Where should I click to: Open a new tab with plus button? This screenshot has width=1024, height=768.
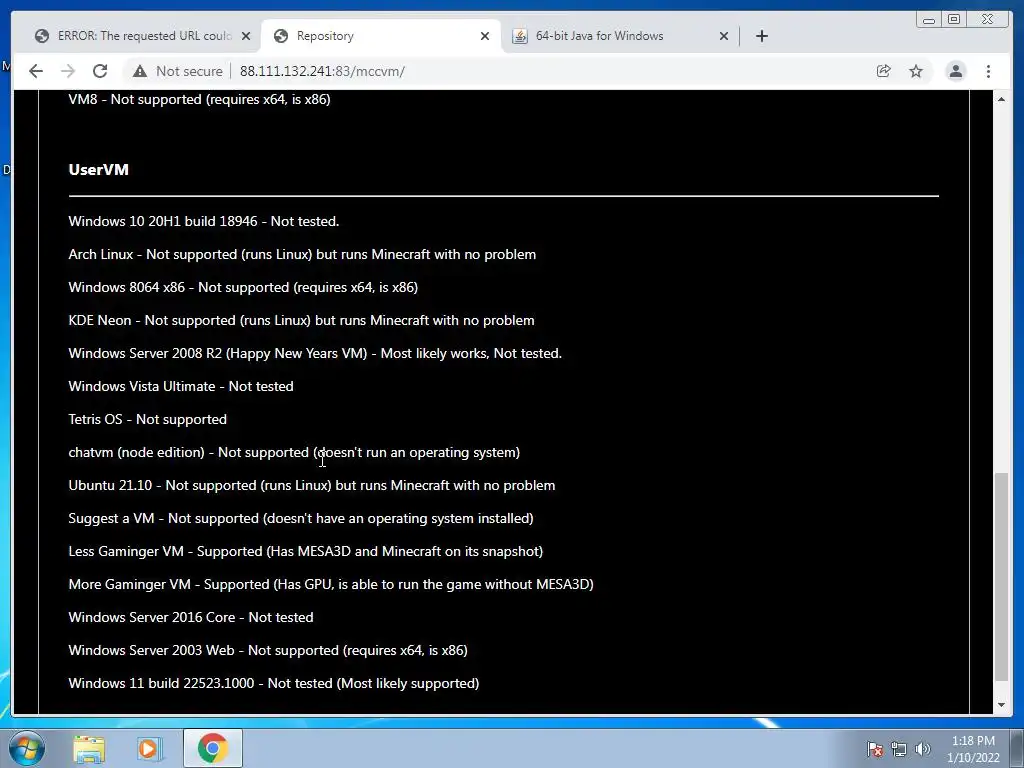pos(761,36)
